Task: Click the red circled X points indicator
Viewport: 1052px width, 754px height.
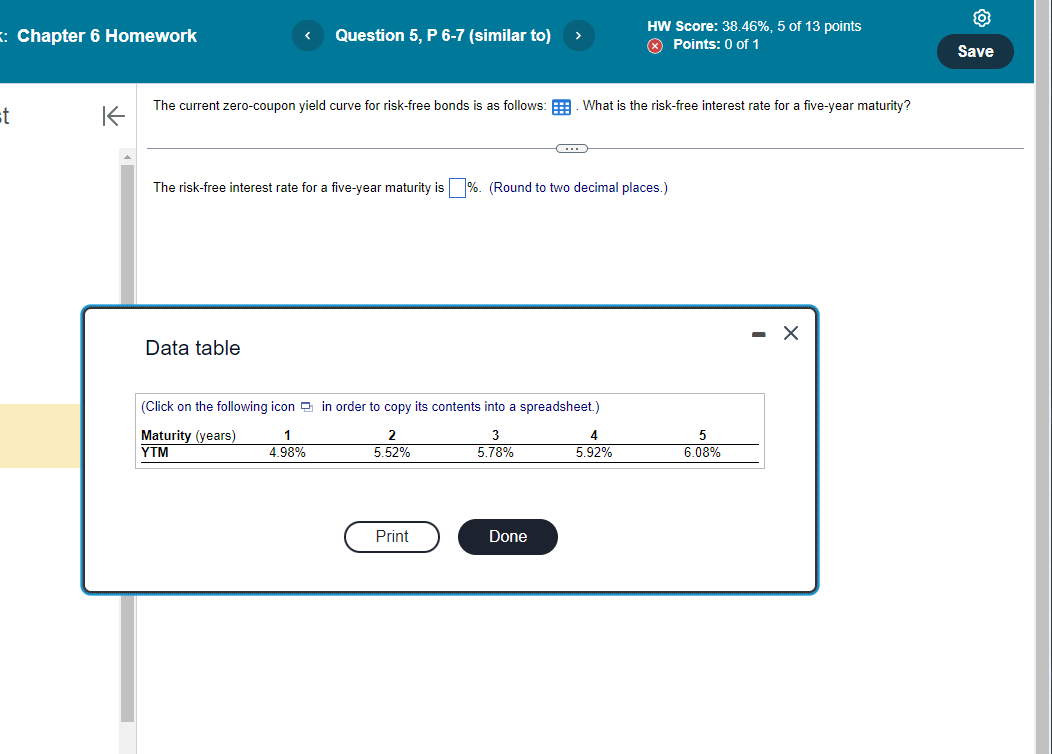Action: (x=655, y=44)
